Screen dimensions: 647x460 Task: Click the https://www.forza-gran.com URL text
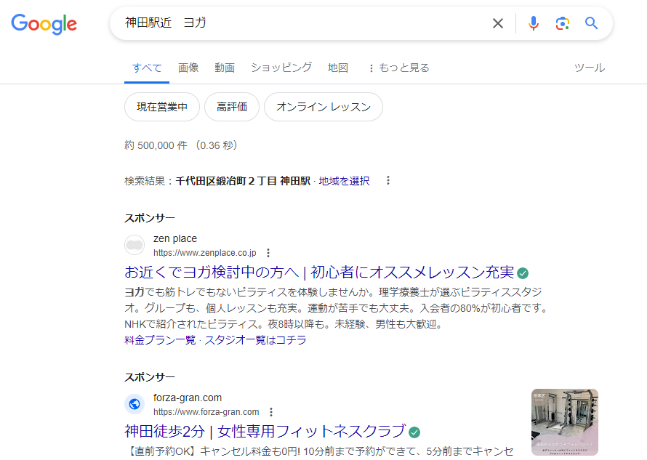pyautogui.click(x=206, y=412)
